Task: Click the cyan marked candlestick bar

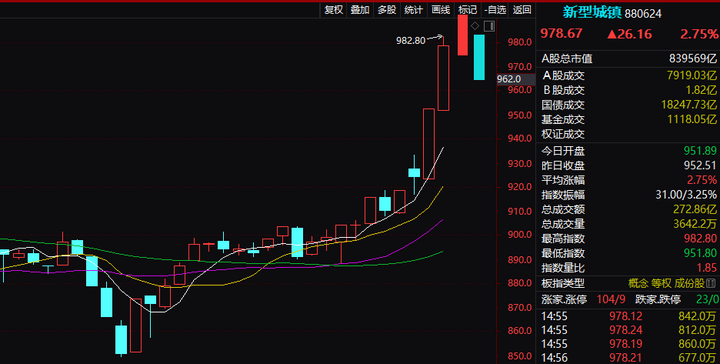Action: (479, 57)
